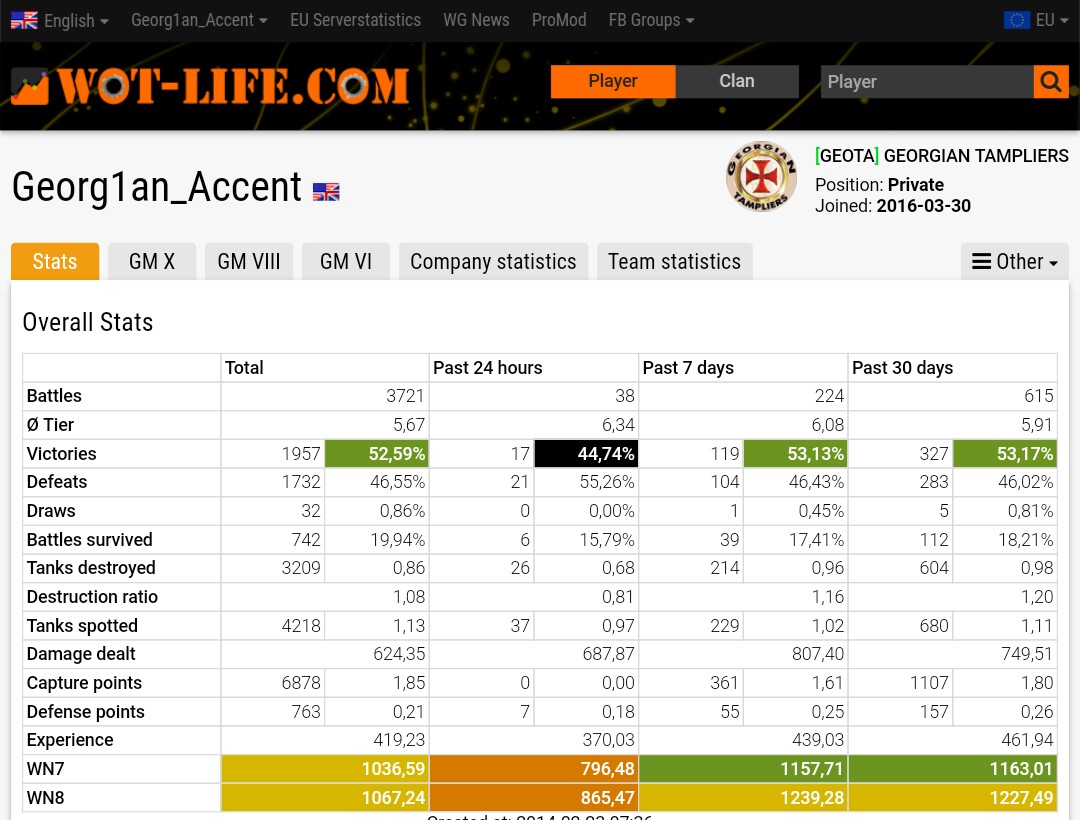The image size is (1080, 820).
Task: Select the Stats tab
Action: pos(55,262)
